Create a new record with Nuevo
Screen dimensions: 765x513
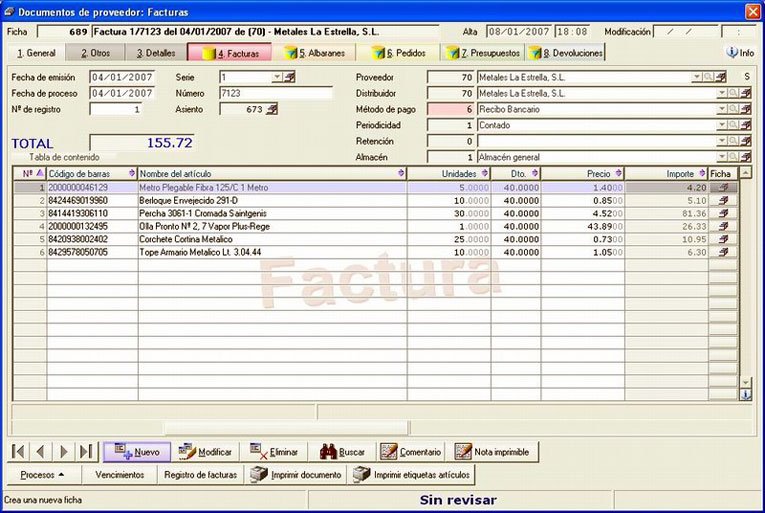coord(137,452)
